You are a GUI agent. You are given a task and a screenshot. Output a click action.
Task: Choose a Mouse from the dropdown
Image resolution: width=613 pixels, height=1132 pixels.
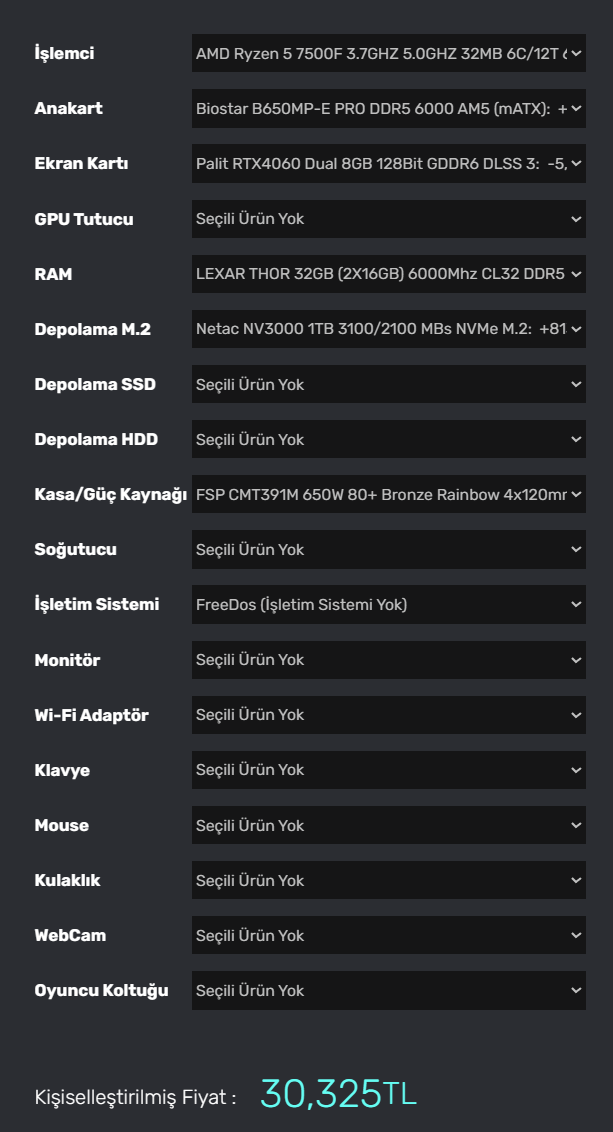tap(388, 826)
